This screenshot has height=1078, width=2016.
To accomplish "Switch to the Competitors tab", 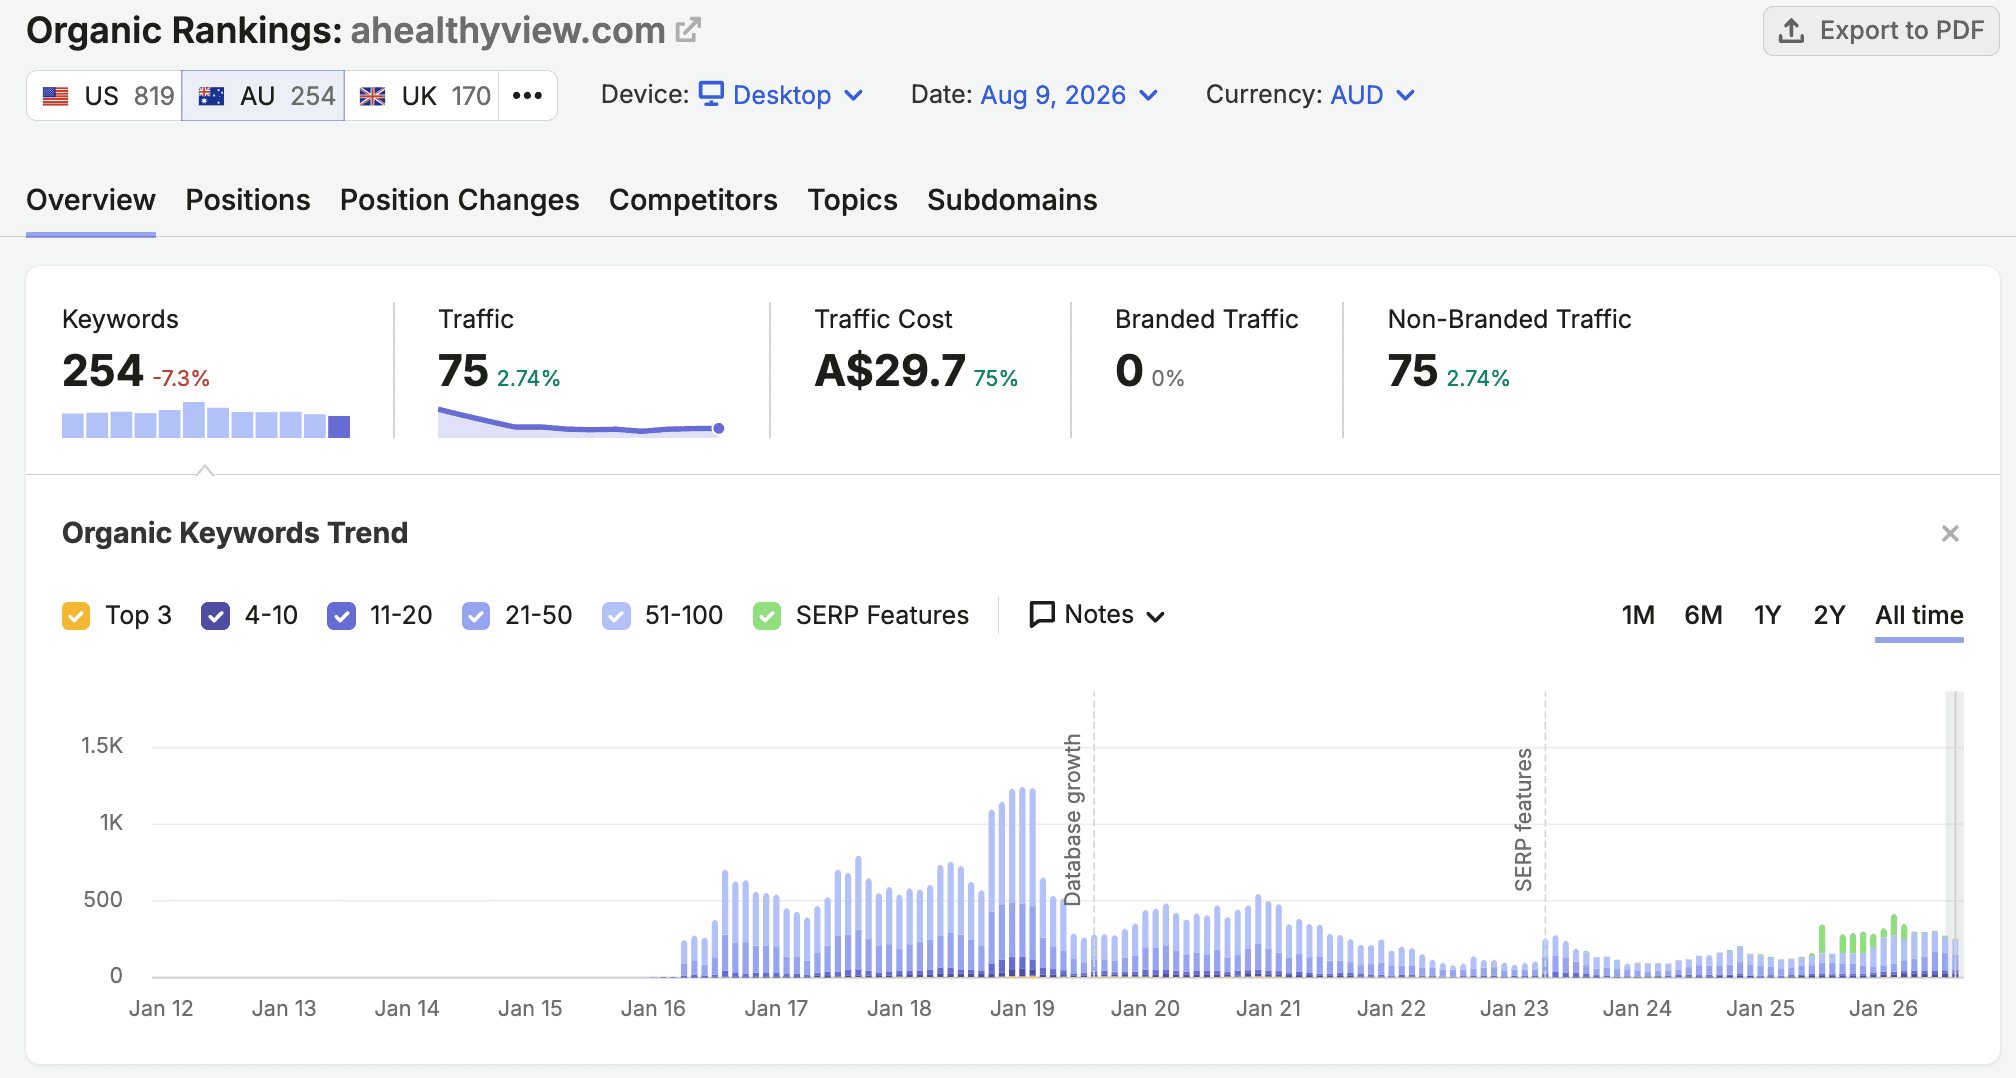I will [693, 200].
